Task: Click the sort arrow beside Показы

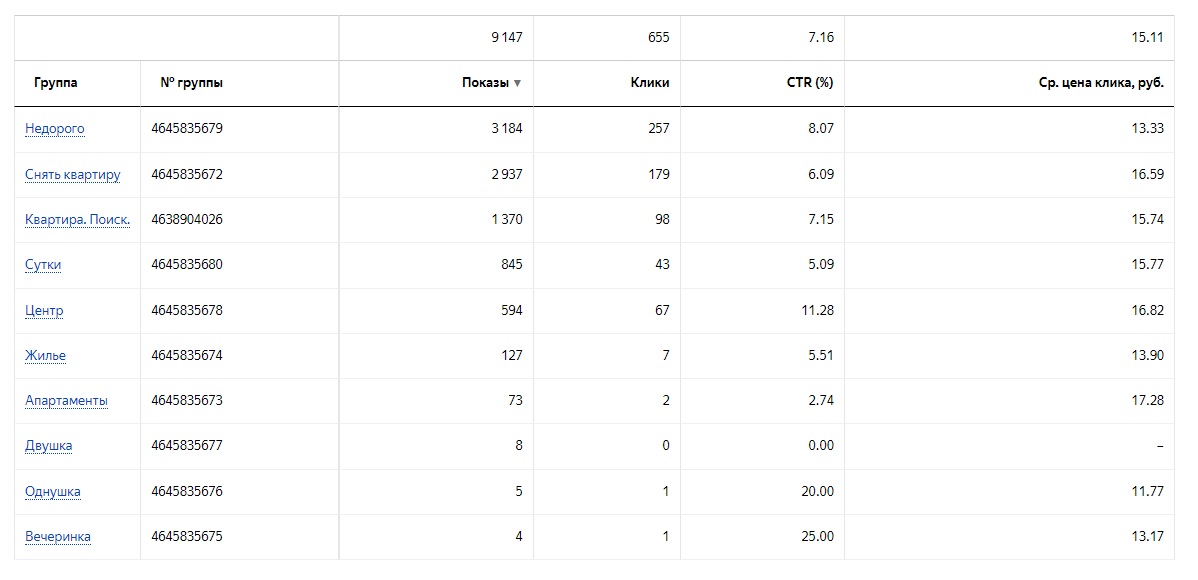Action: pos(517,83)
